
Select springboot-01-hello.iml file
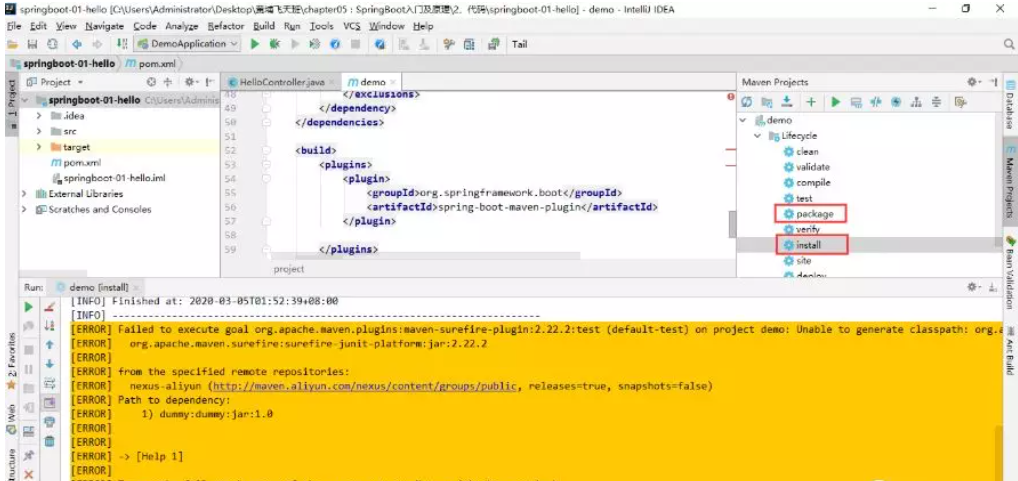(x=108, y=178)
